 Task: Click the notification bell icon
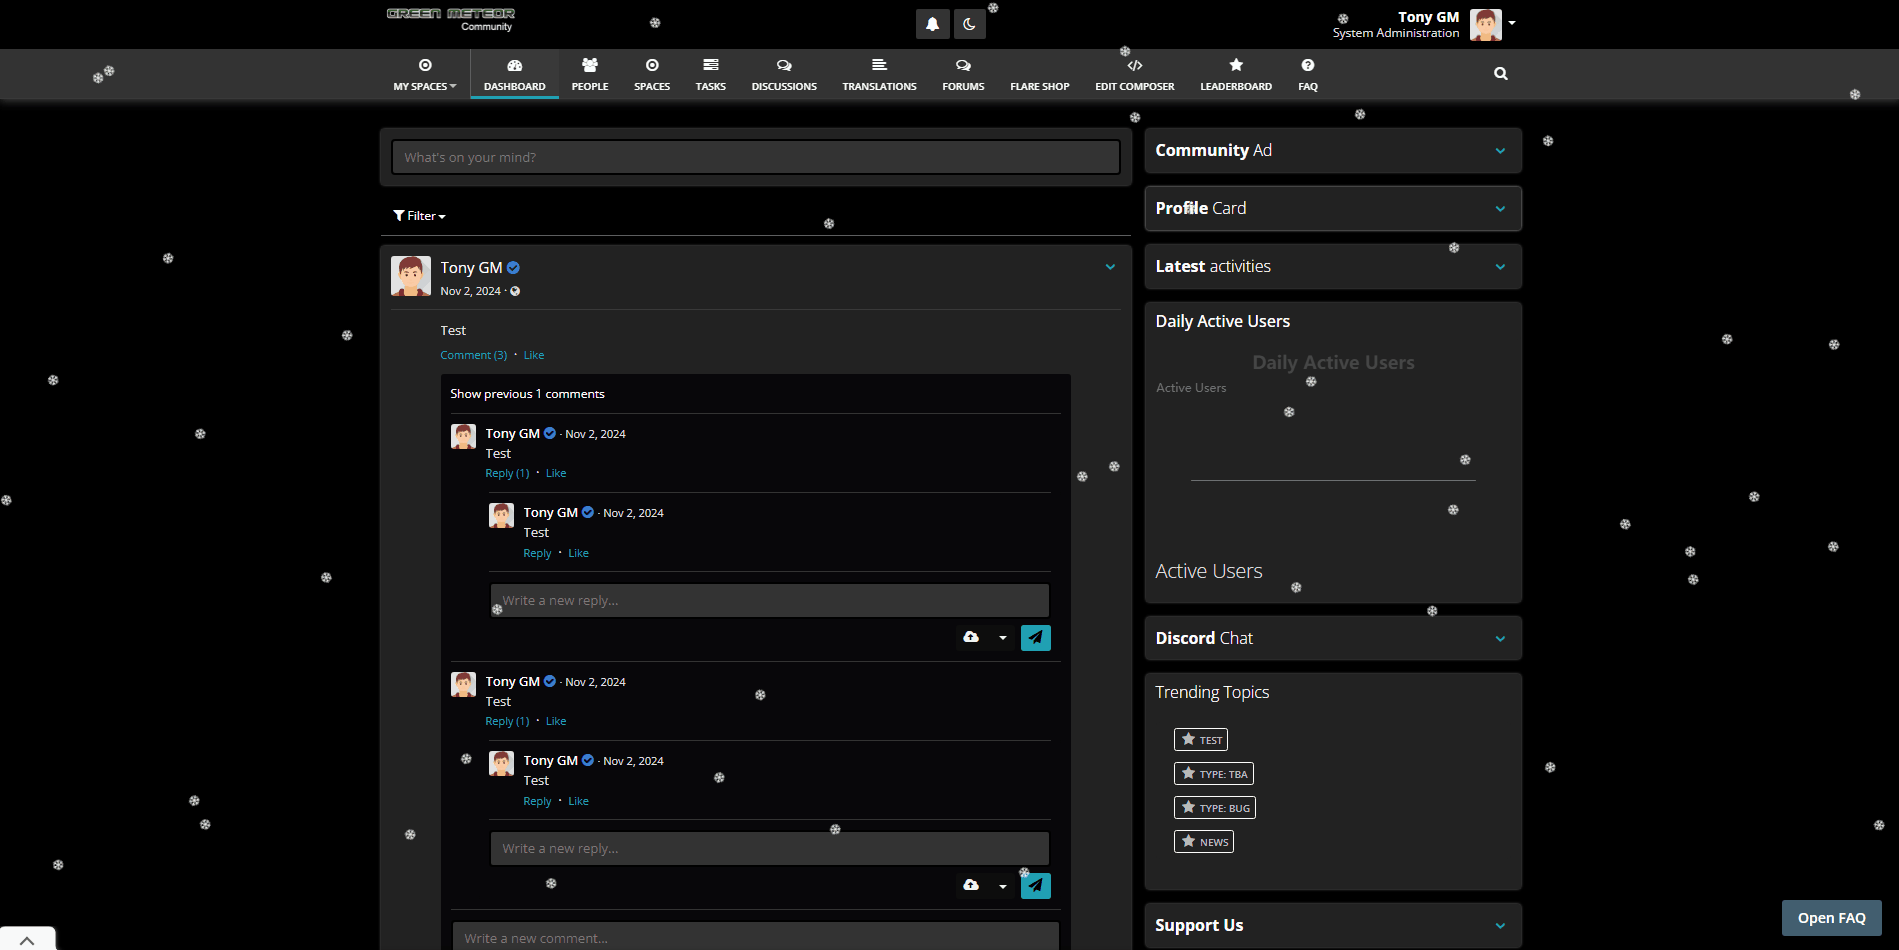932,24
